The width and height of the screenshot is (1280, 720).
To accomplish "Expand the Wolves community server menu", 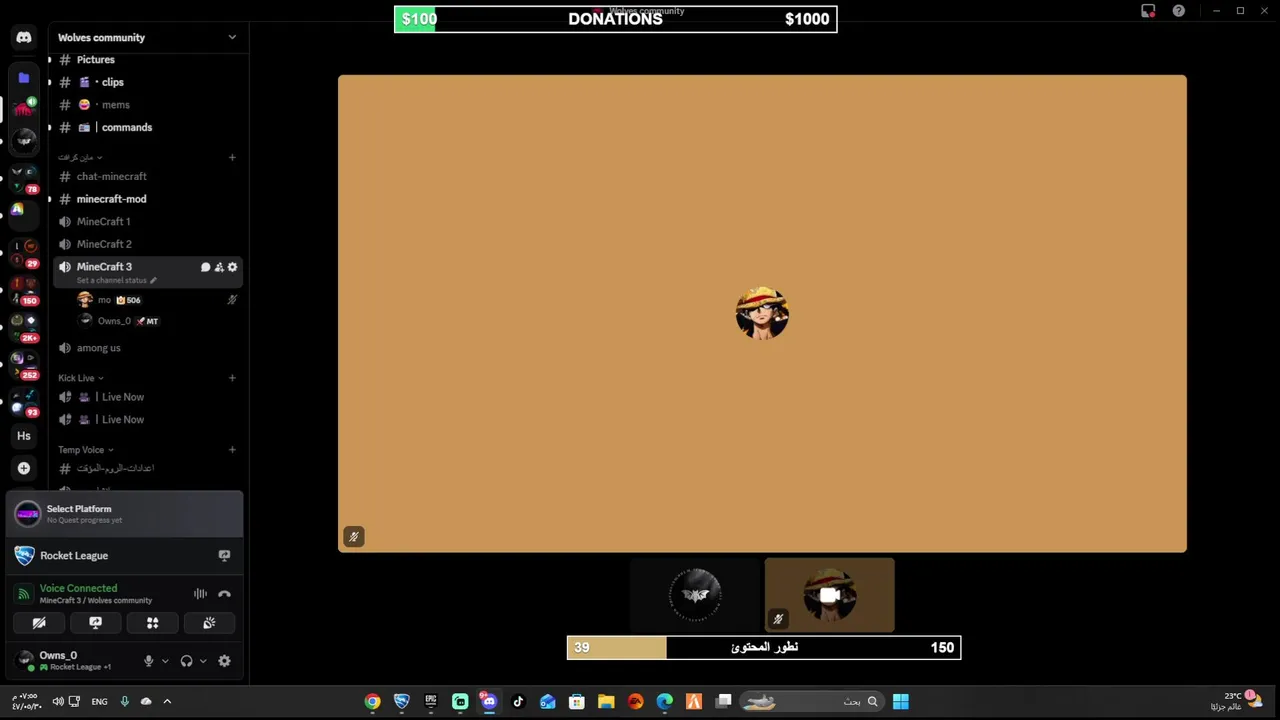I will click(232, 38).
